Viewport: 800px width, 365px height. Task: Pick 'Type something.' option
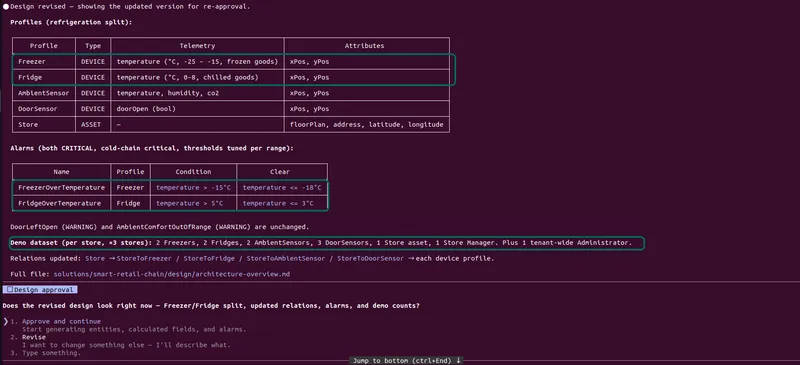tap(51, 353)
